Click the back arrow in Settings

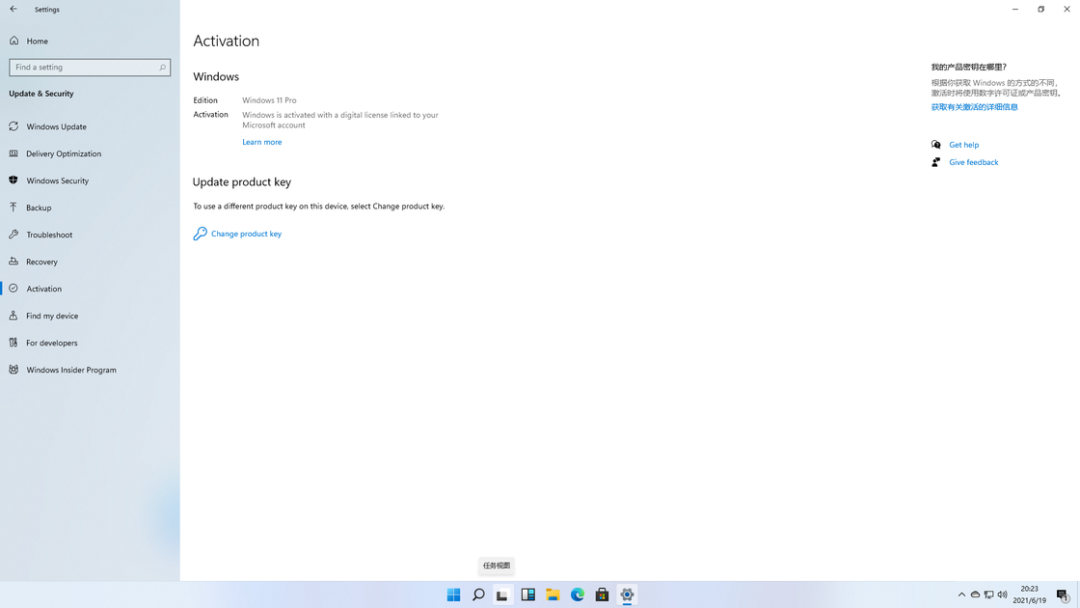pos(13,9)
